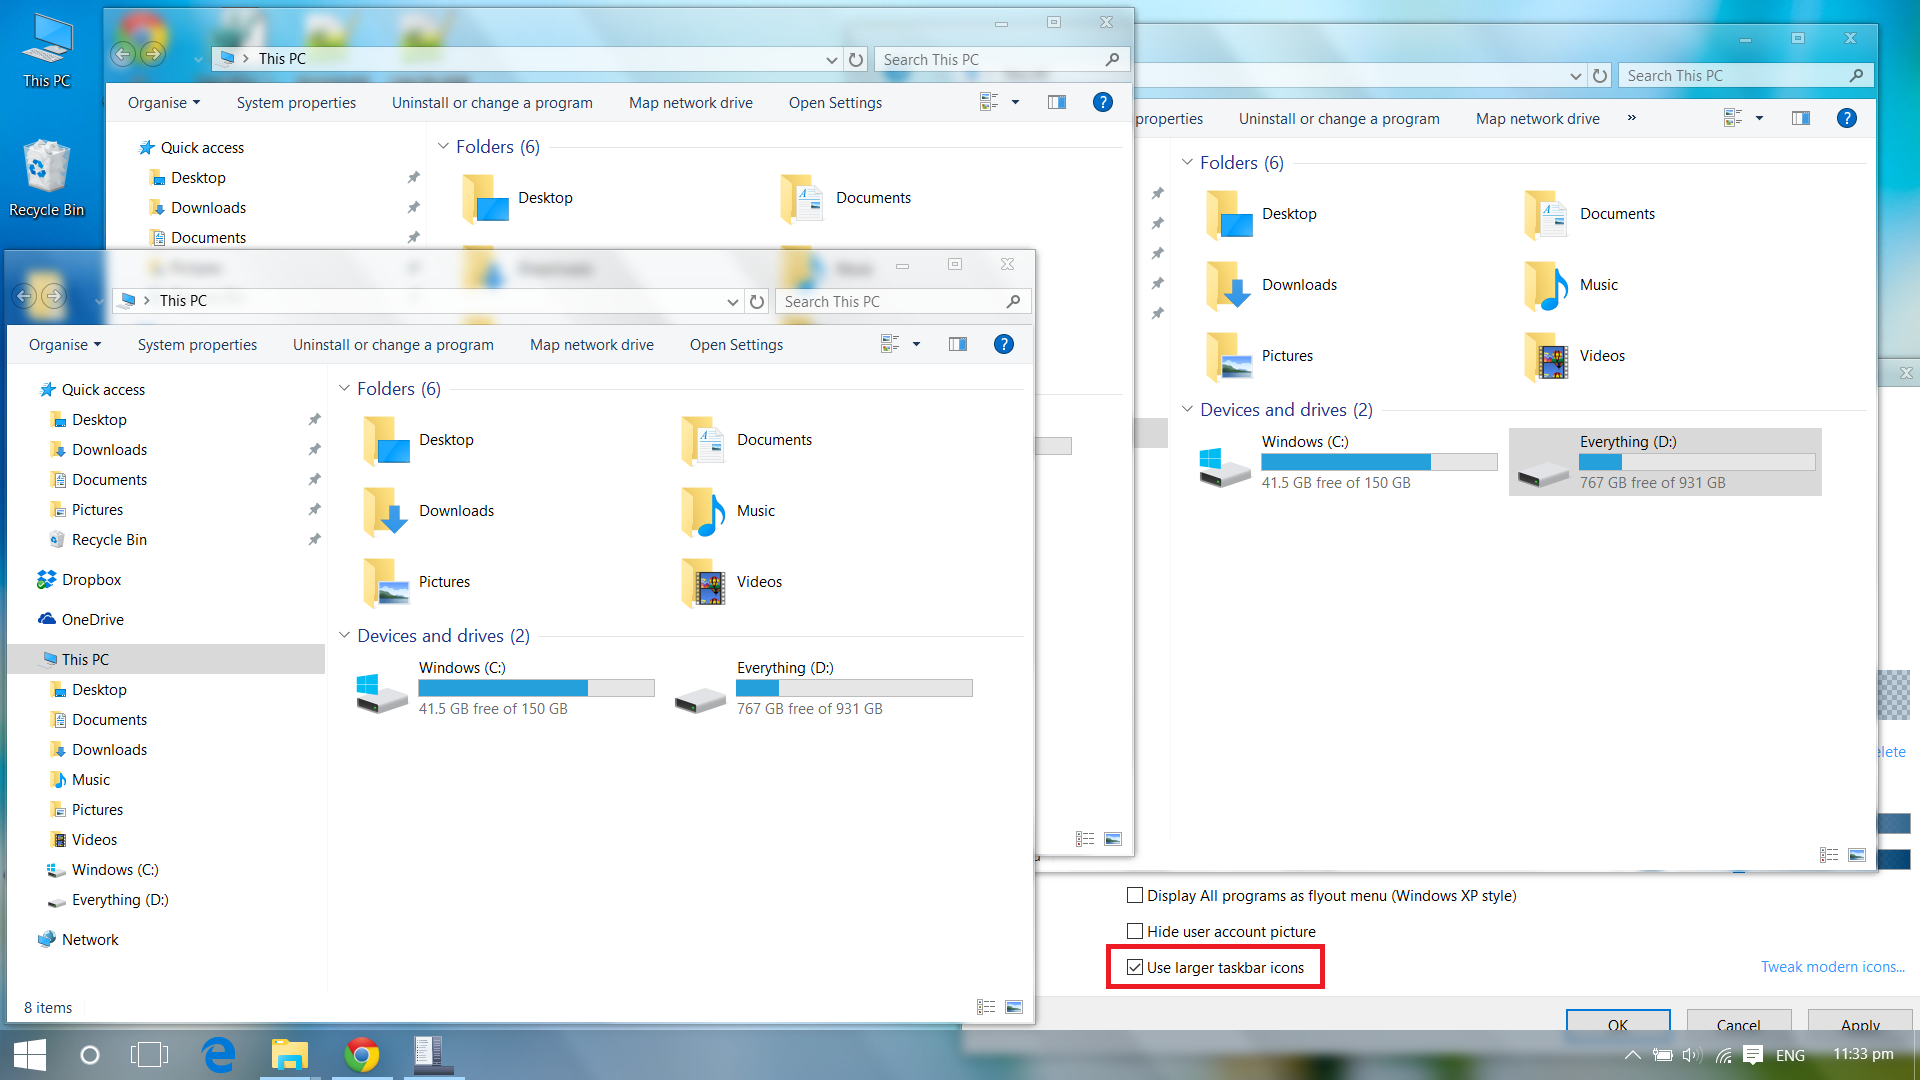Uncheck Use larger taskbar icons

pyautogui.click(x=1135, y=967)
